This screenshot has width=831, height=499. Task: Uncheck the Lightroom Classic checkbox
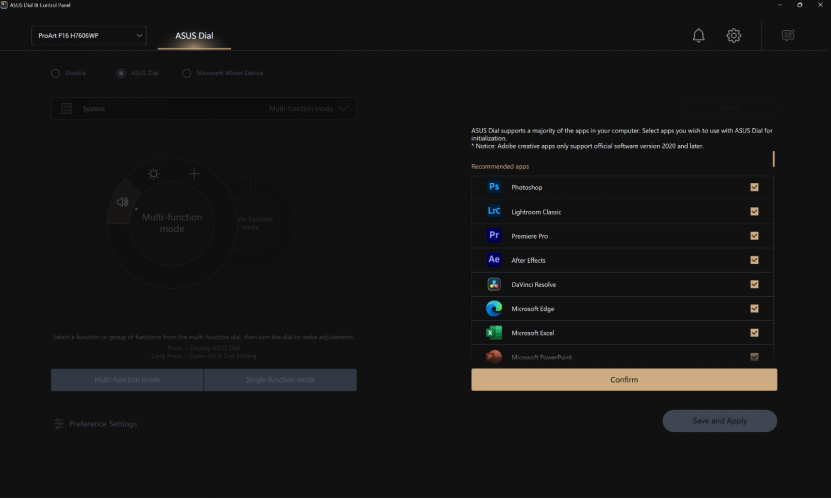pyautogui.click(x=754, y=211)
